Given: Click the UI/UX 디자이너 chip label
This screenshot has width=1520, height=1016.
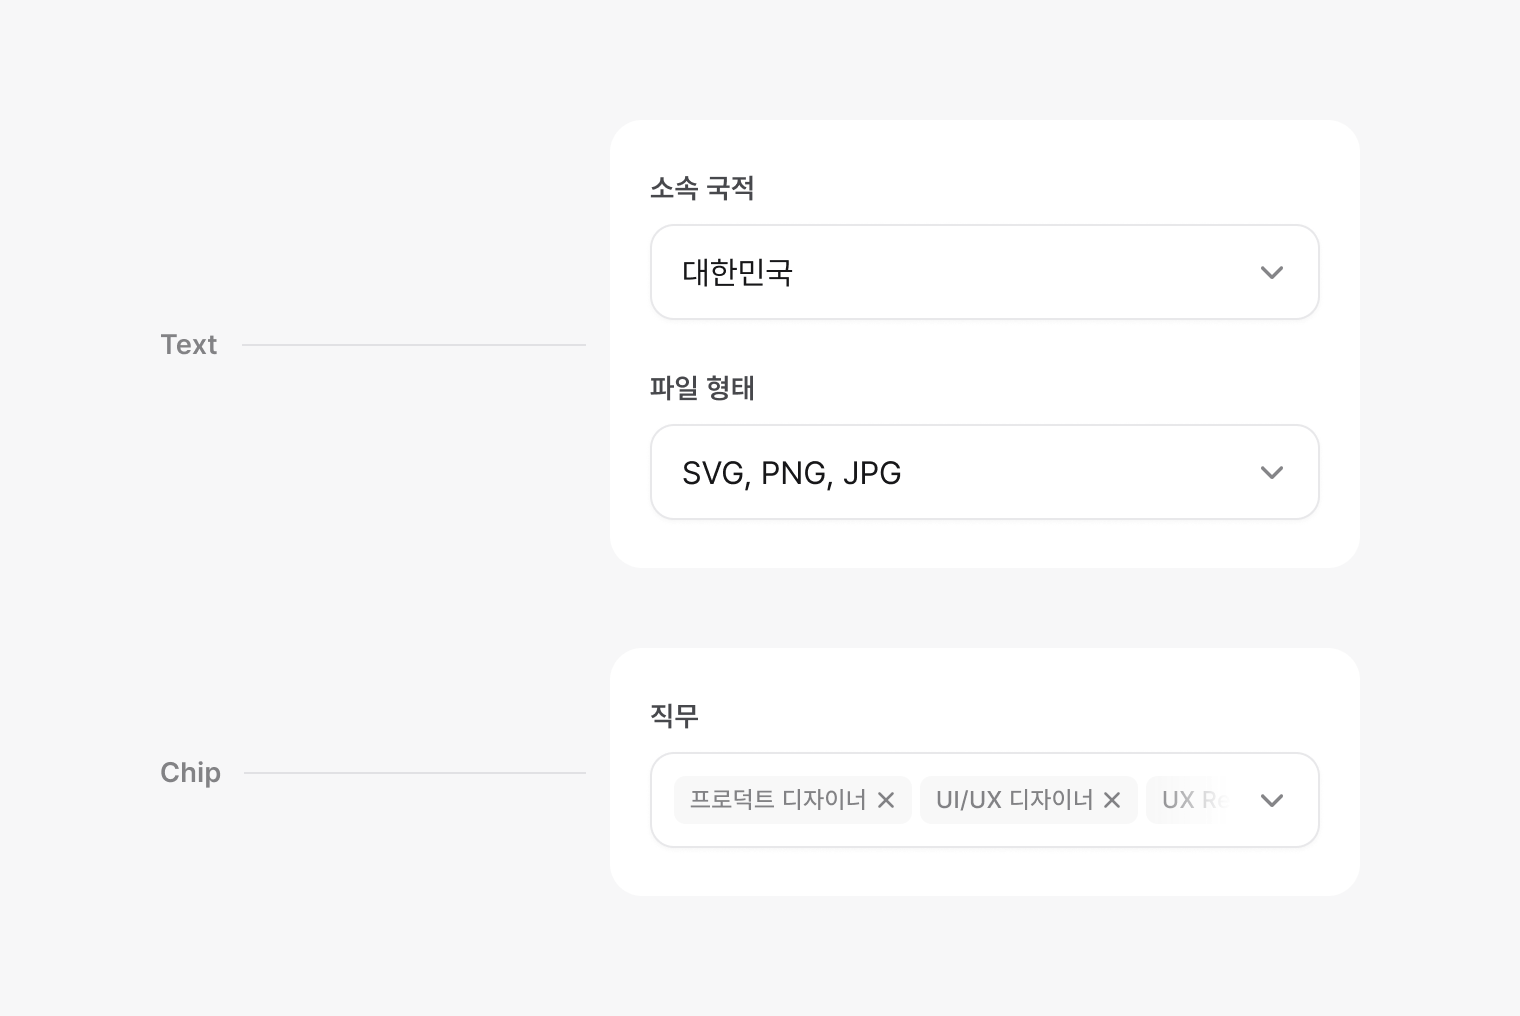Looking at the screenshot, I should click(x=1014, y=800).
